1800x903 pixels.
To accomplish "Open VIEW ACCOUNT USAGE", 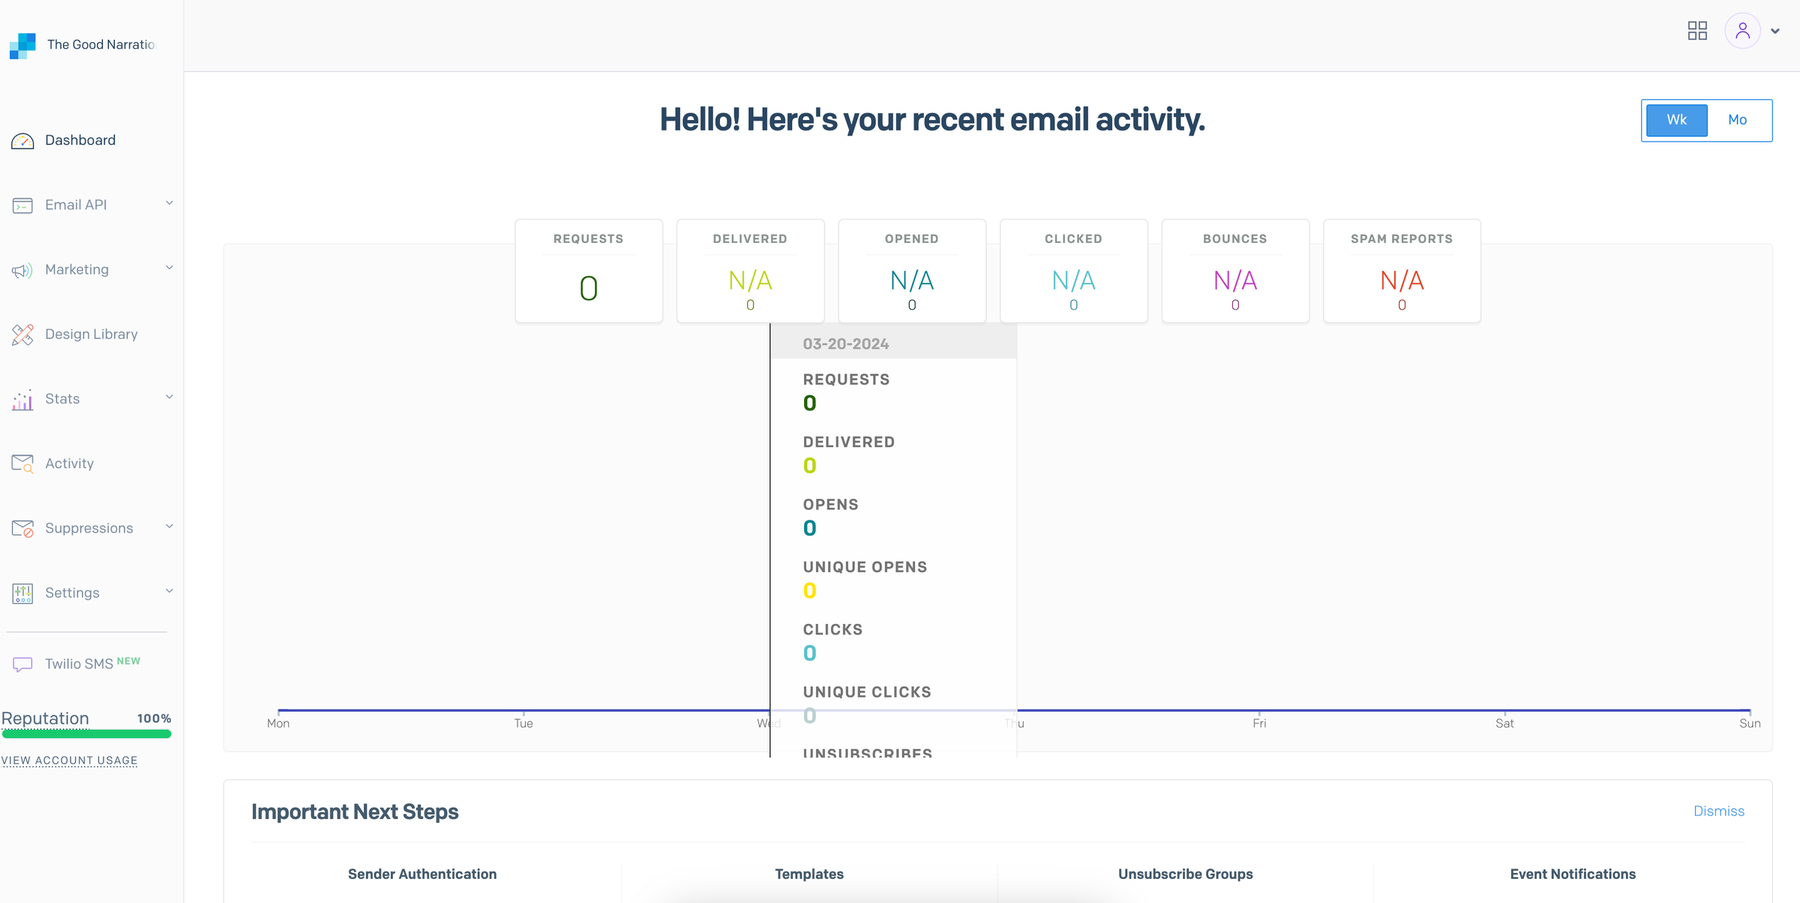I will pyautogui.click(x=69, y=760).
